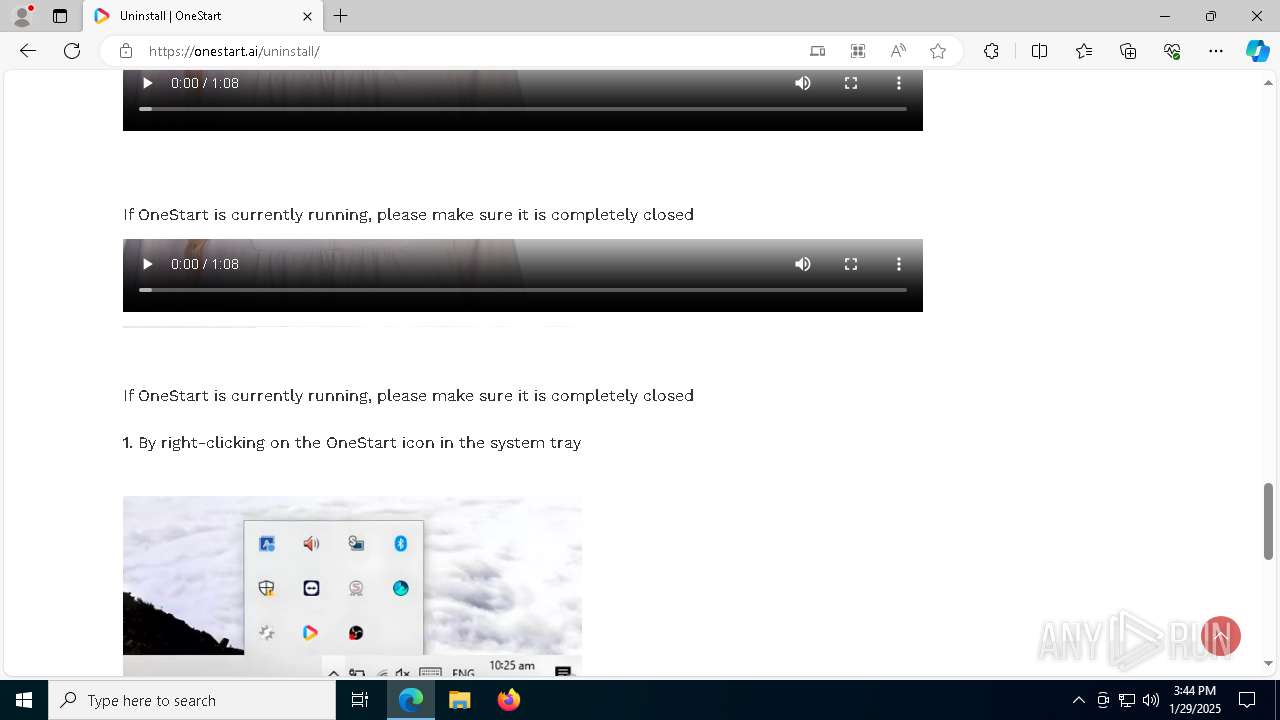Click the Type here to search box
1280x720 pixels.
pos(192,700)
